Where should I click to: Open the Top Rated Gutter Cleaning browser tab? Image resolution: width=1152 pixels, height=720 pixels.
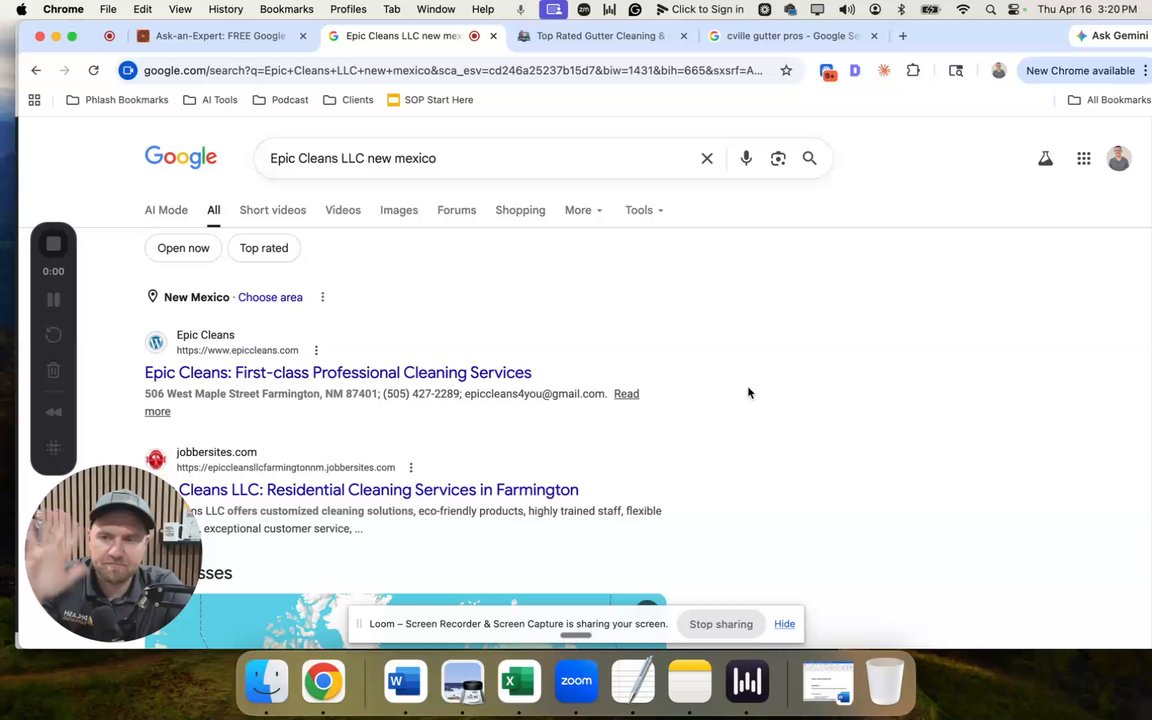[x=600, y=36]
